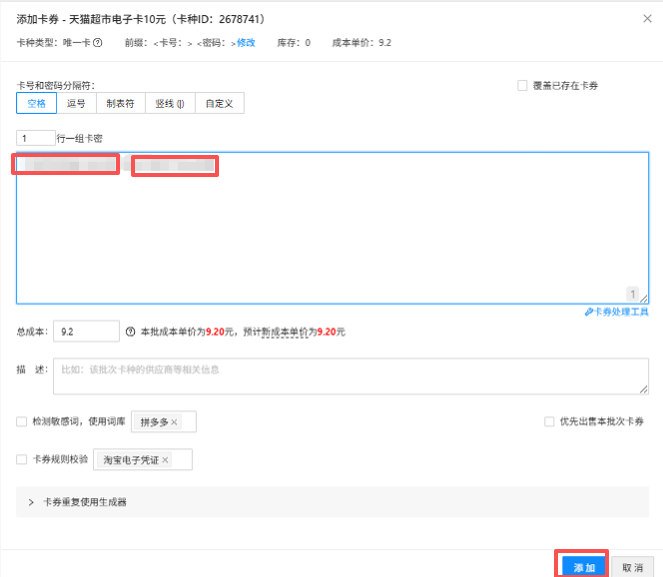Click the help icon beside 总成本 field
Screen dimensions: 663x577
click(x=130, y=331)
